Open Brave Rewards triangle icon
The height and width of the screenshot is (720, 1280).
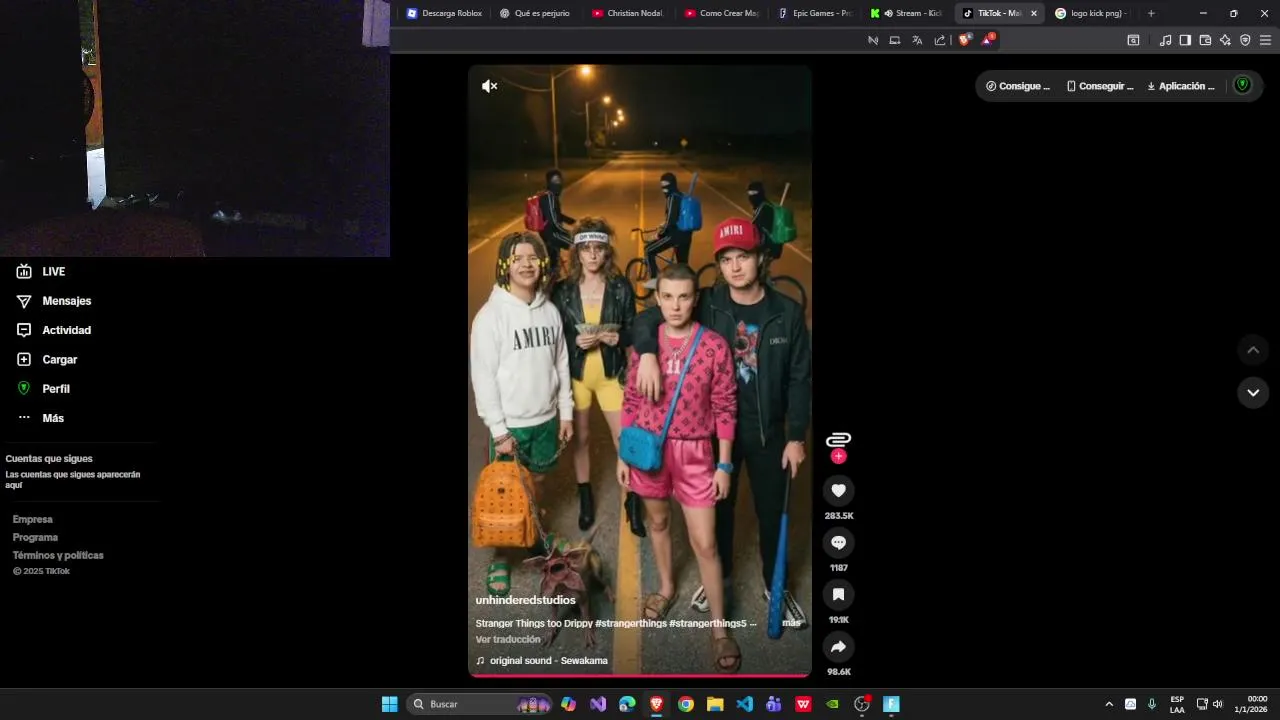988,40
